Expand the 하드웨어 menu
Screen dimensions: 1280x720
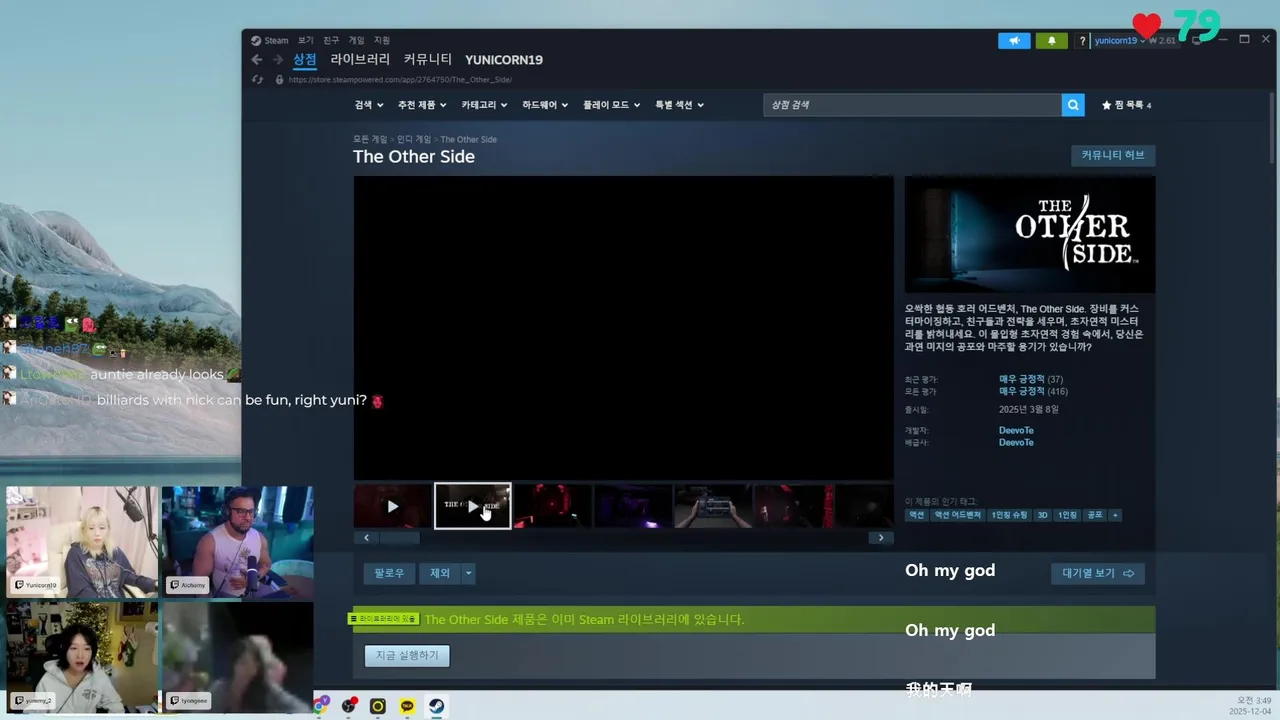pyautogui.click(x=545, y=105)
